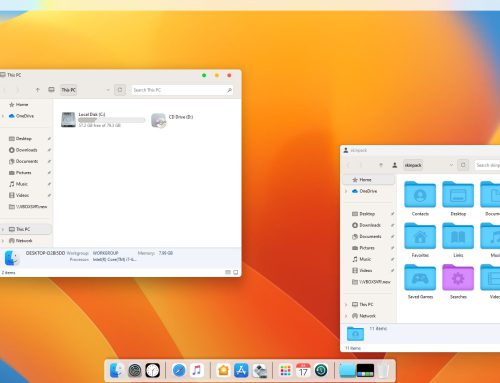500x383 pixels.
Task: Select Downloads in This PC window sidebar
Action: [23, 150]
